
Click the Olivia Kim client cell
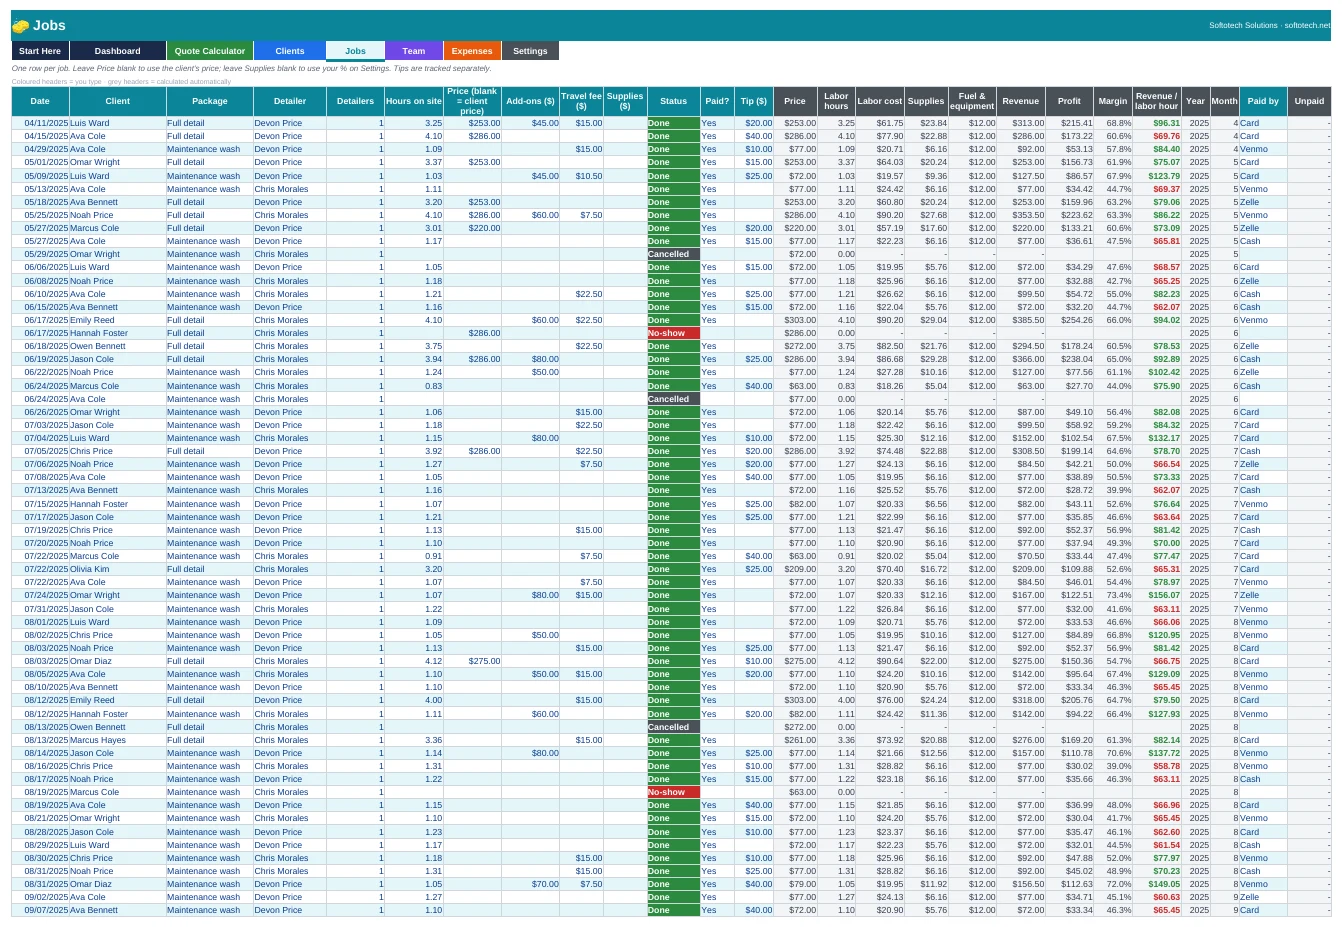pos(118,569)
